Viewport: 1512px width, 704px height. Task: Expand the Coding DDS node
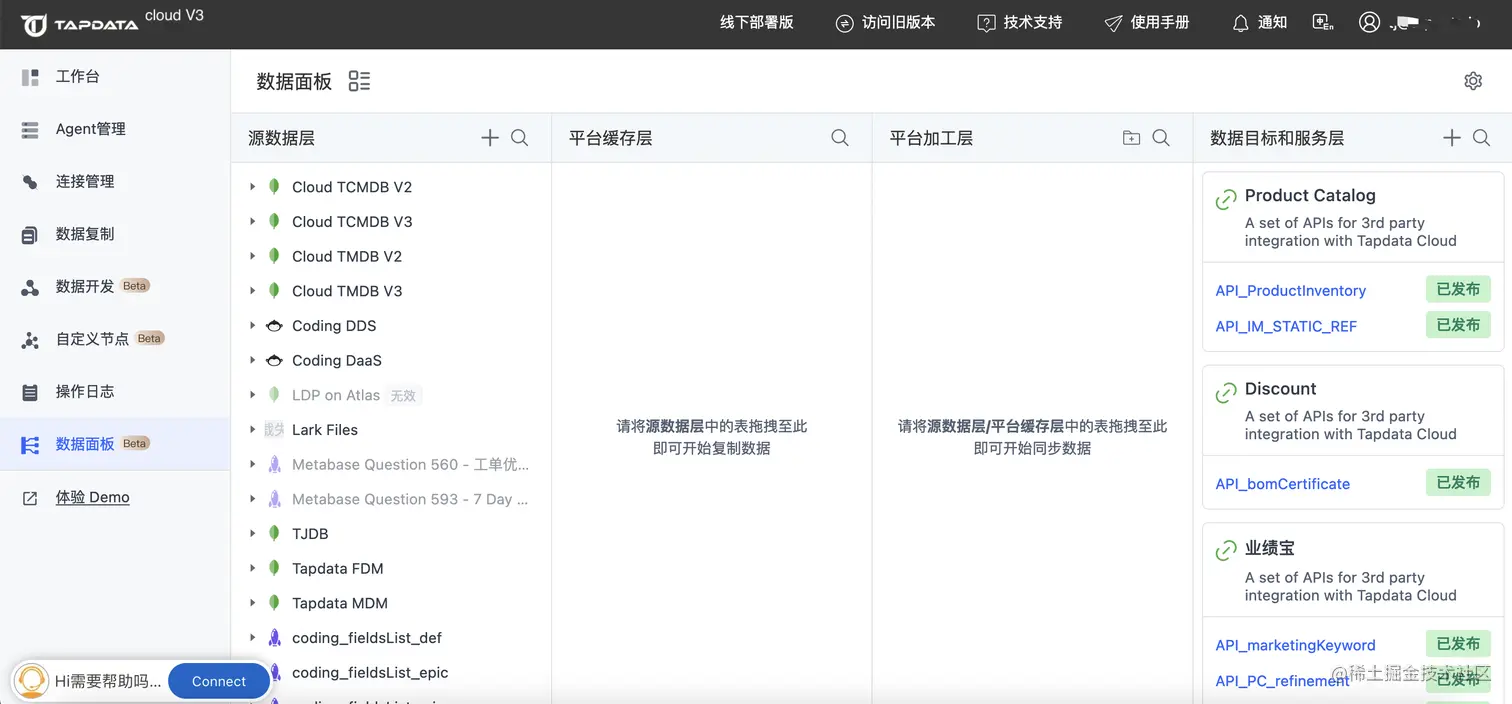click(x=252, y=326)
